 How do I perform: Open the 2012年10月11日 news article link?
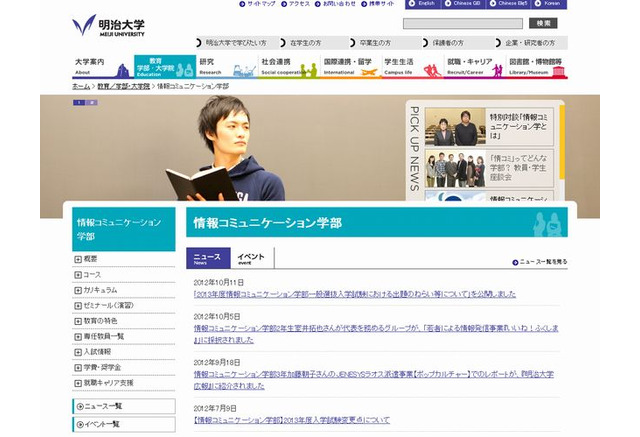355,294
